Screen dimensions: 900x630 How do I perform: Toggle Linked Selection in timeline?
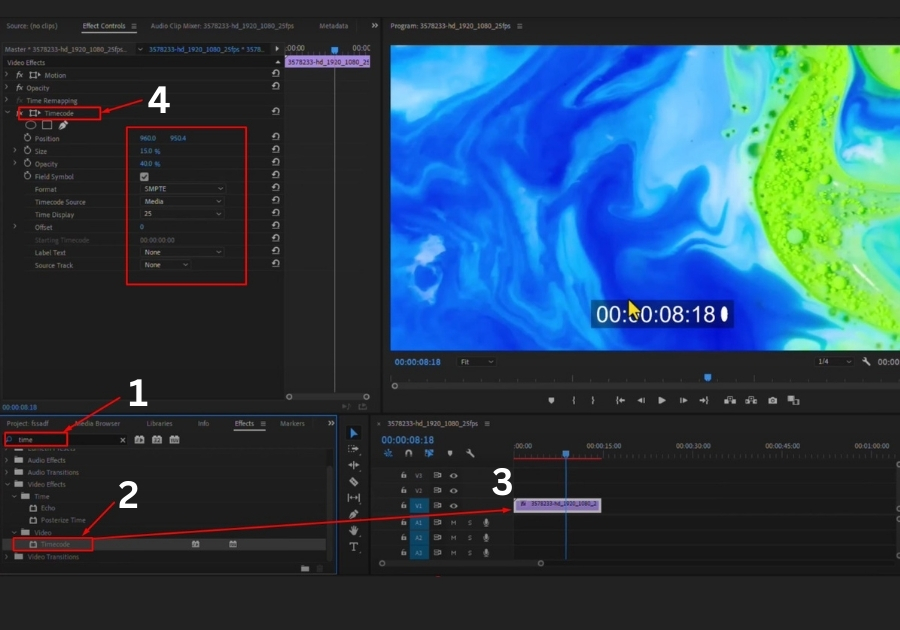coord(429,453)
